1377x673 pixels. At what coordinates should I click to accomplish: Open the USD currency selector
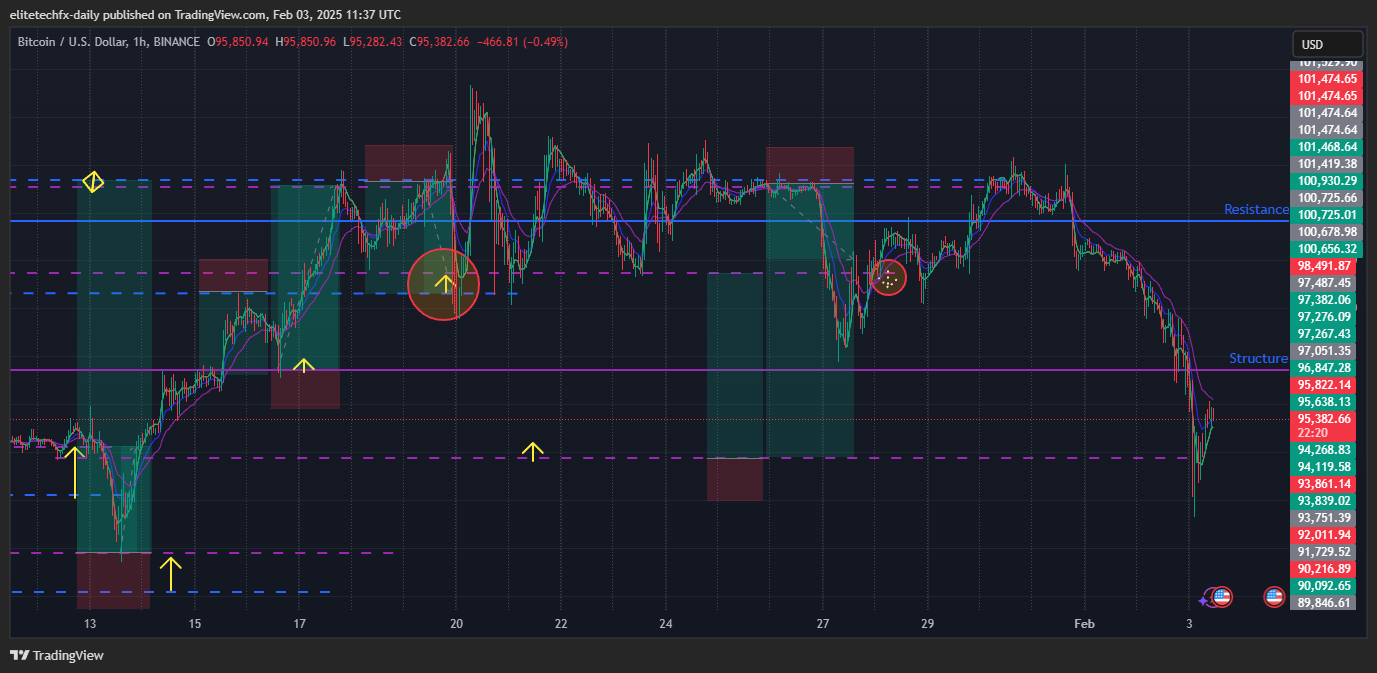coord(1327,44)
